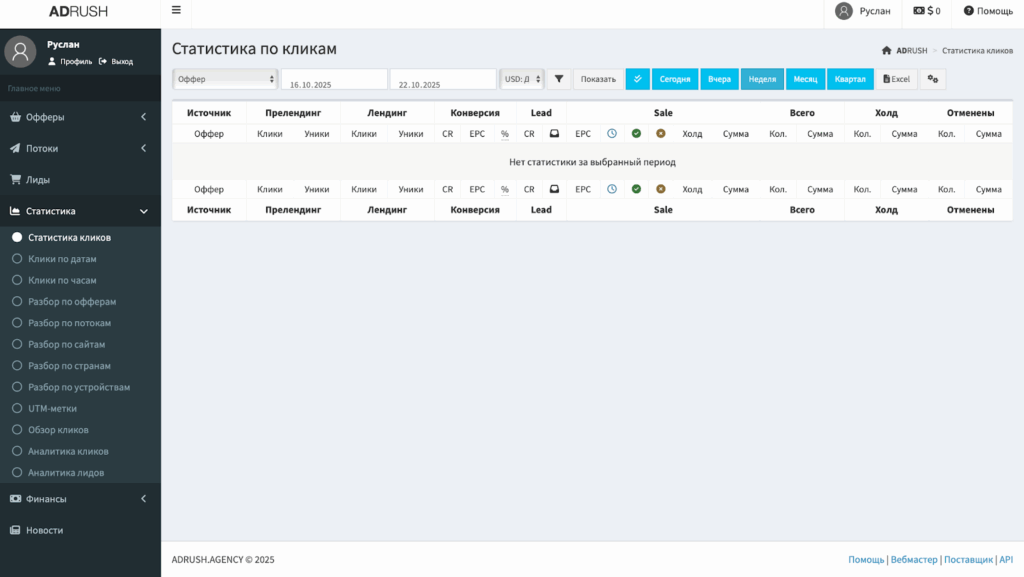
Task: Click the Новости newspaper icon in sidebar
Action: click(15, 530)
